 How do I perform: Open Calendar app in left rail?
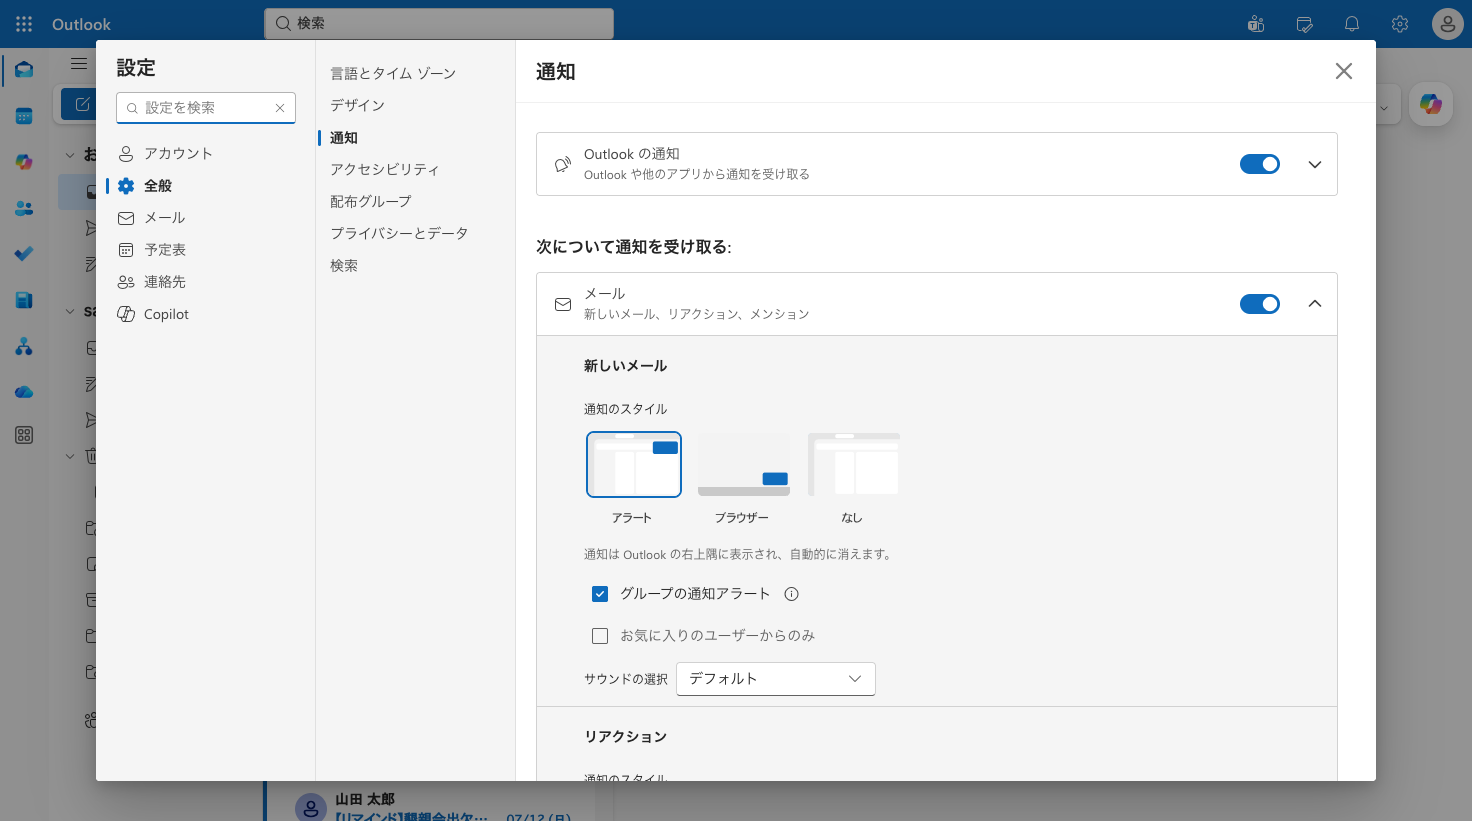pyautogui.click(x=24, y=116)
